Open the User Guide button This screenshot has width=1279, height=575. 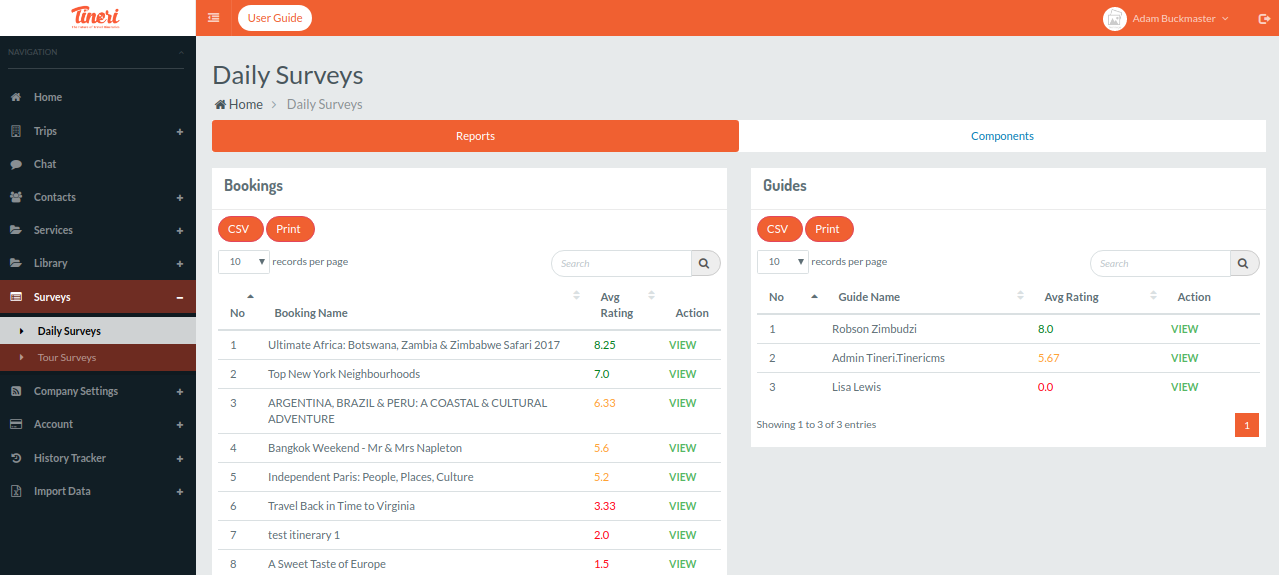coord(275,18)
